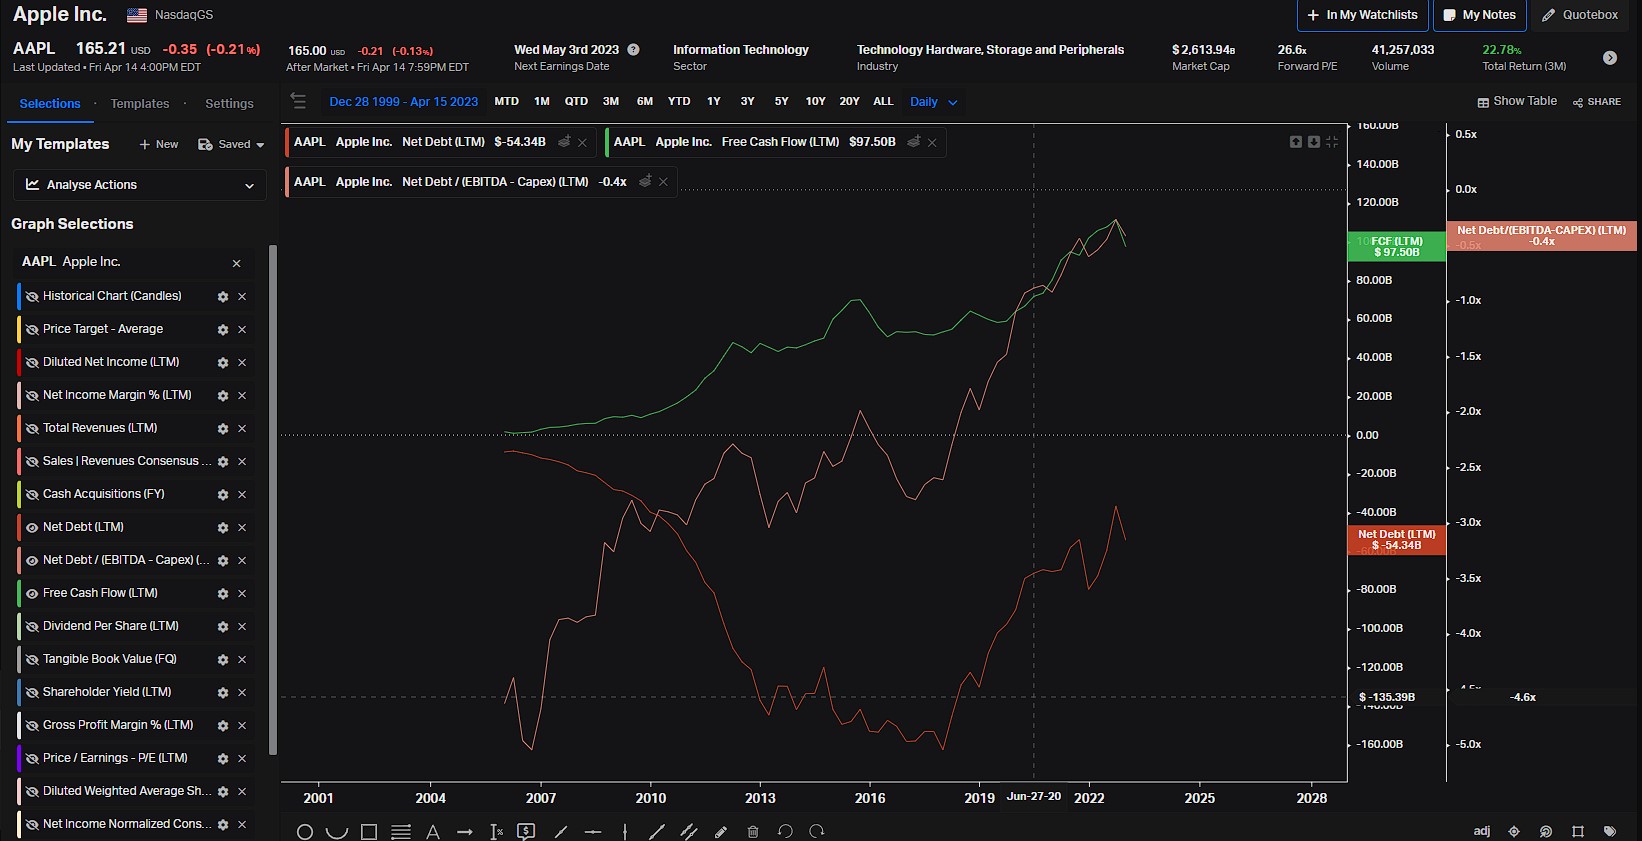
Task: Click the tag icon in bottom-right toolbar
Action: [x=1610, y=831]
